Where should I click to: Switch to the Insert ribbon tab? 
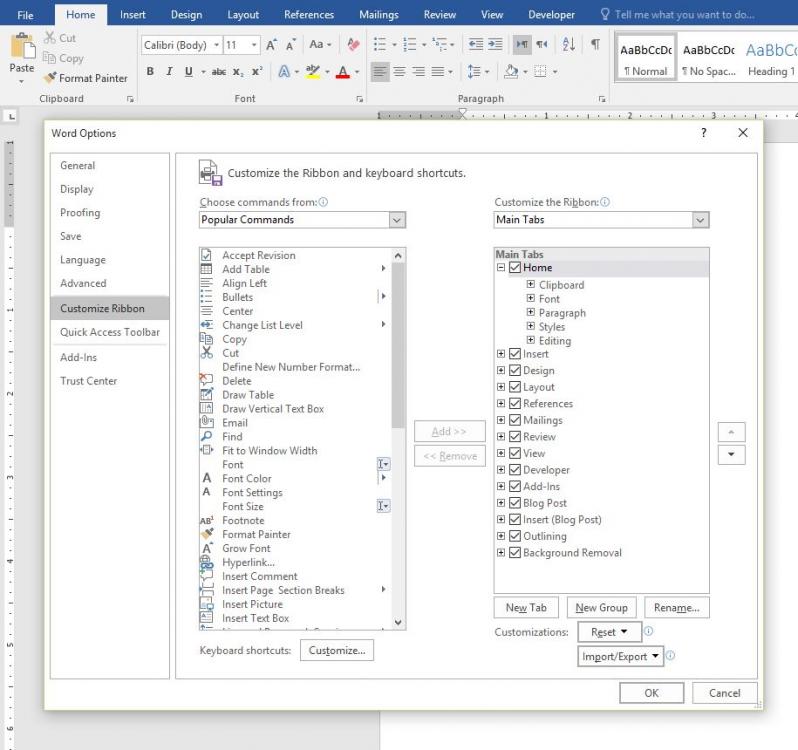132,15
